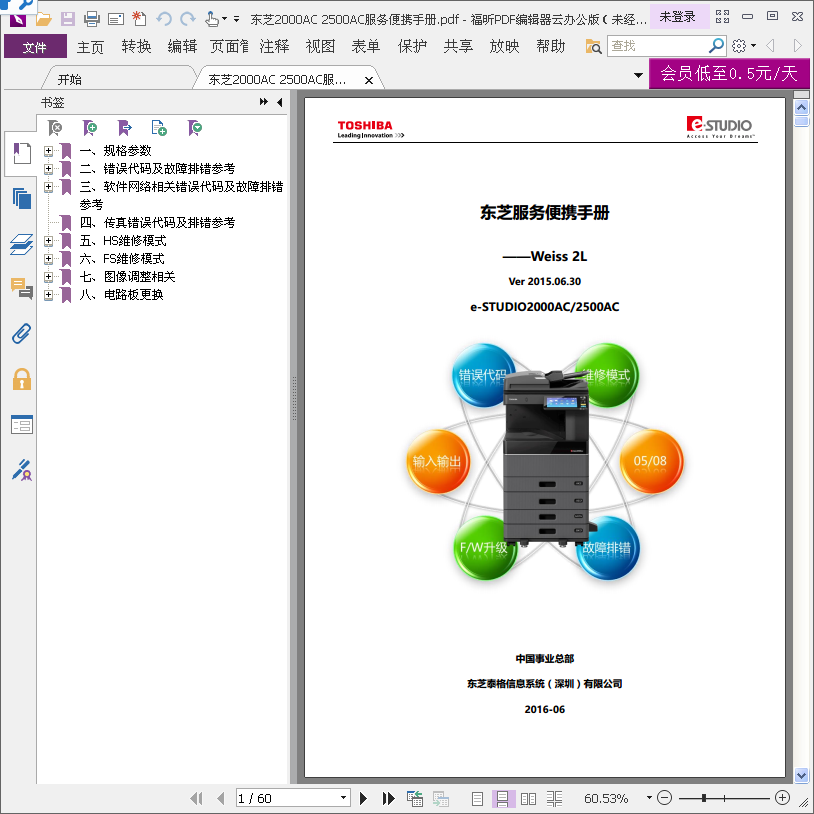Click the bookmark page-add icon
Viewport: 814px width, 814px height.
click(x=159, y=128)
